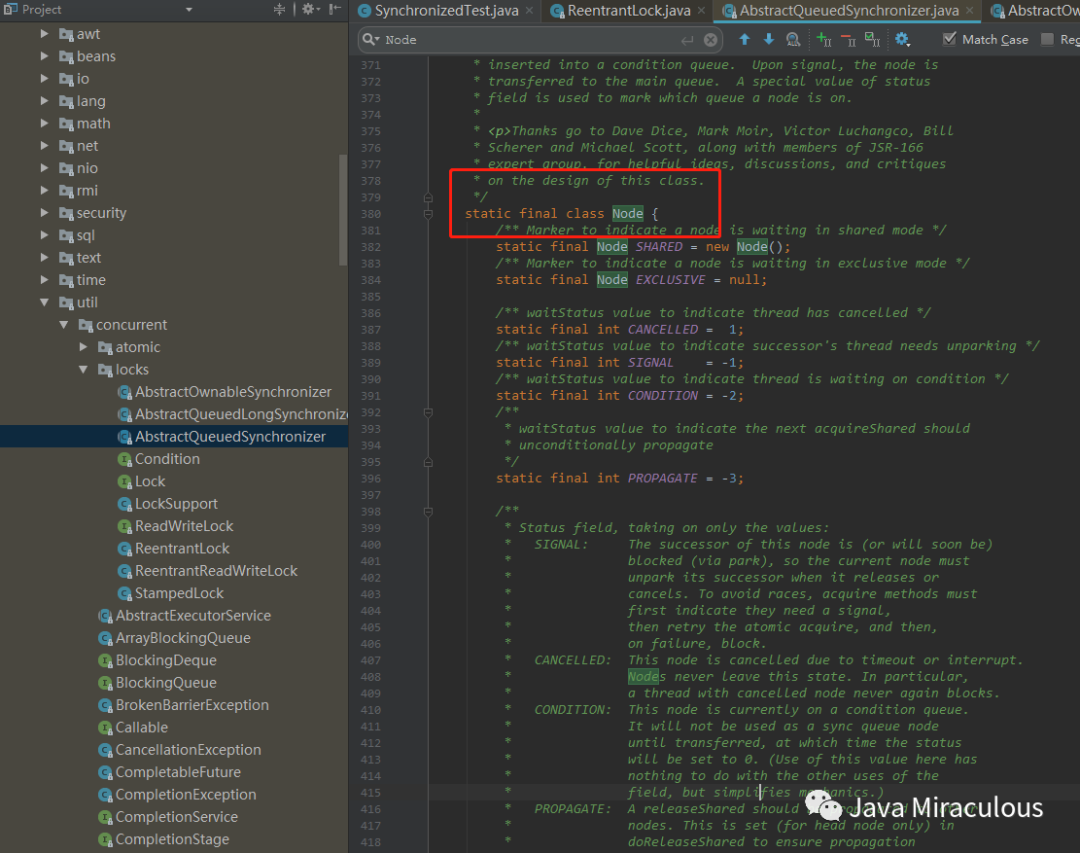Open the Lock interface
Screen dimensions: 1080x853
[x=149, y=481]
